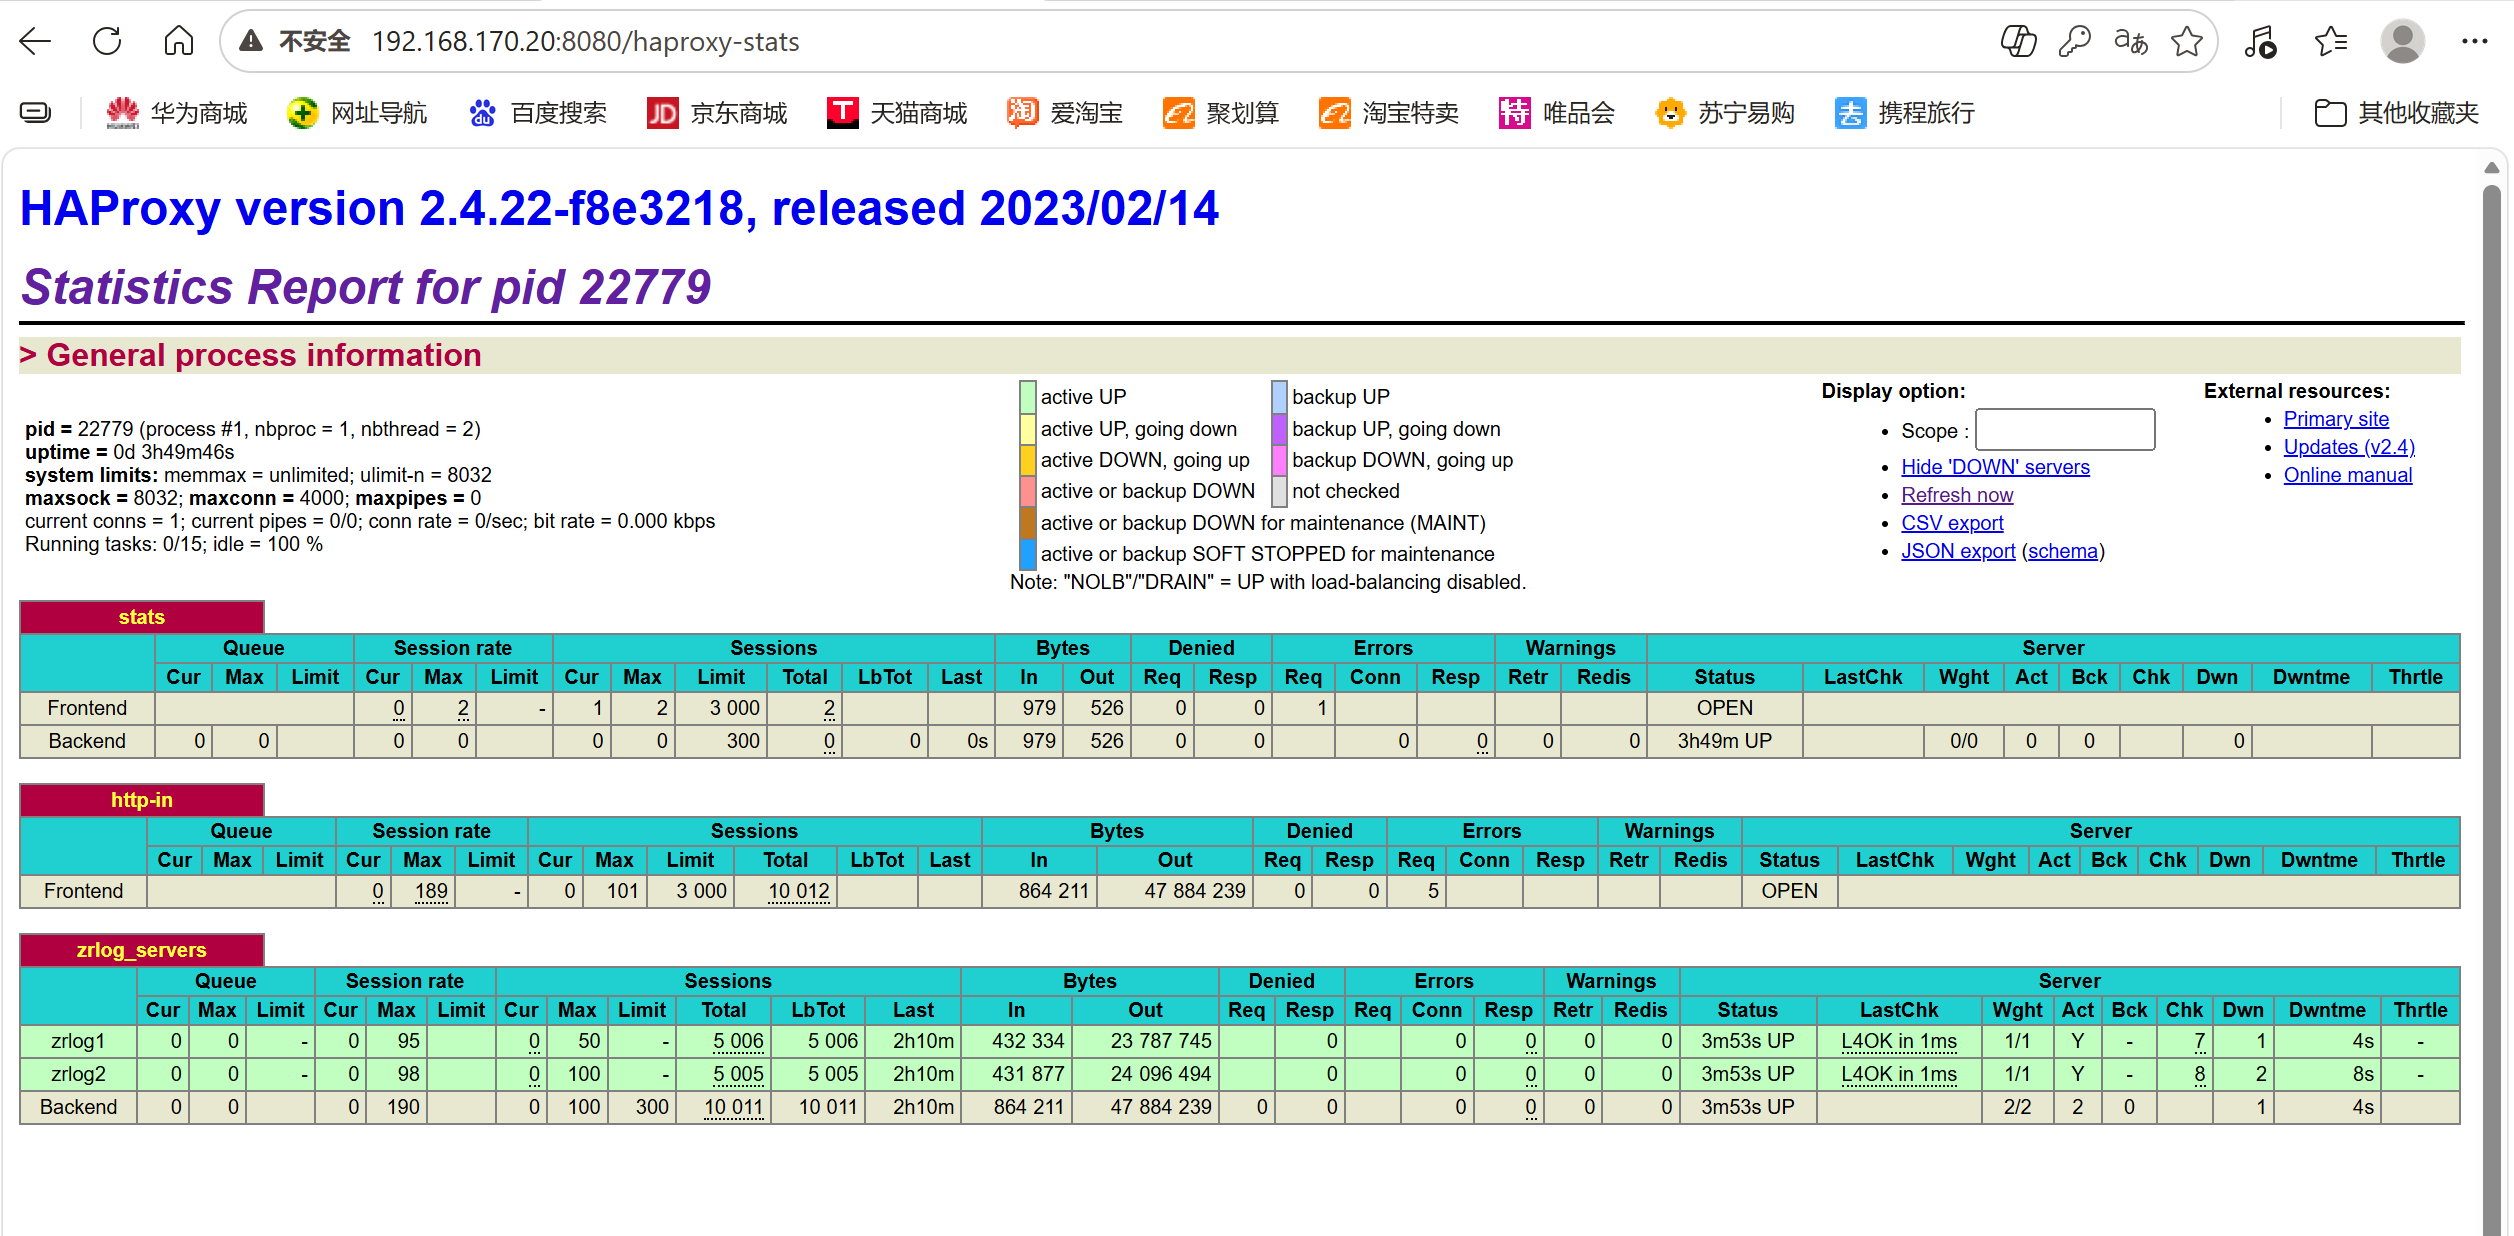The image size is (2514, 1236).
Task: Click the star to favorite this page
Action: (2187, 41)
